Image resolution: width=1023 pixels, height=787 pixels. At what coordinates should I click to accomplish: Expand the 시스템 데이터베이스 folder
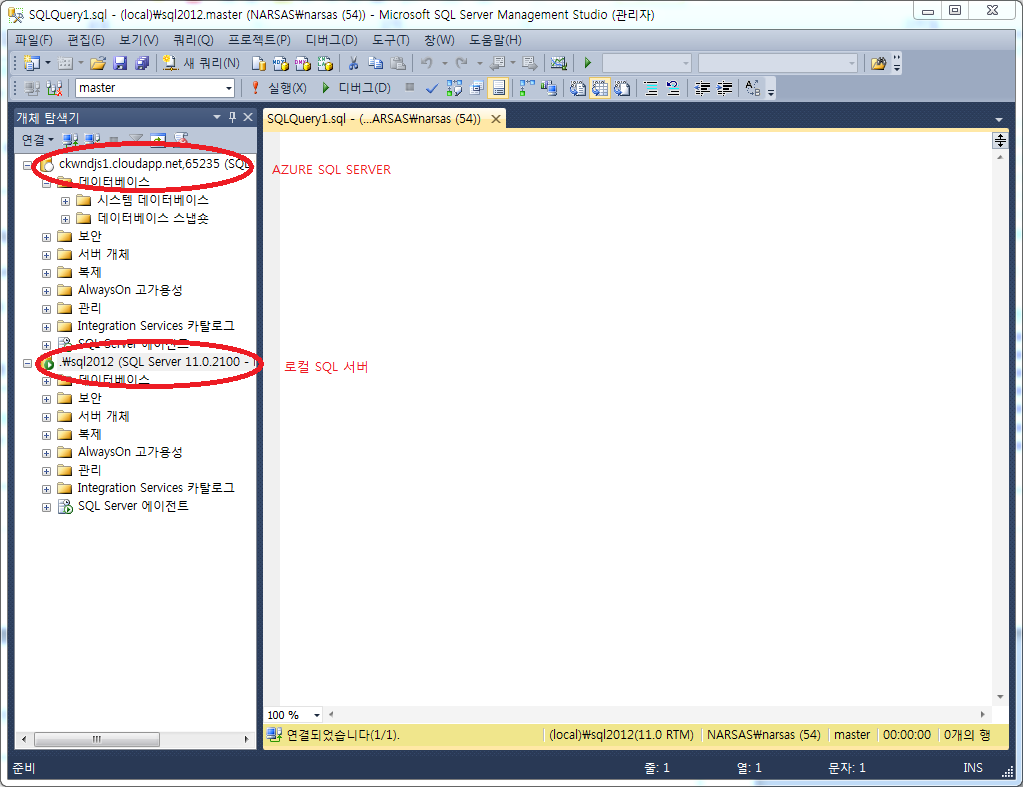tap(65, 201)
